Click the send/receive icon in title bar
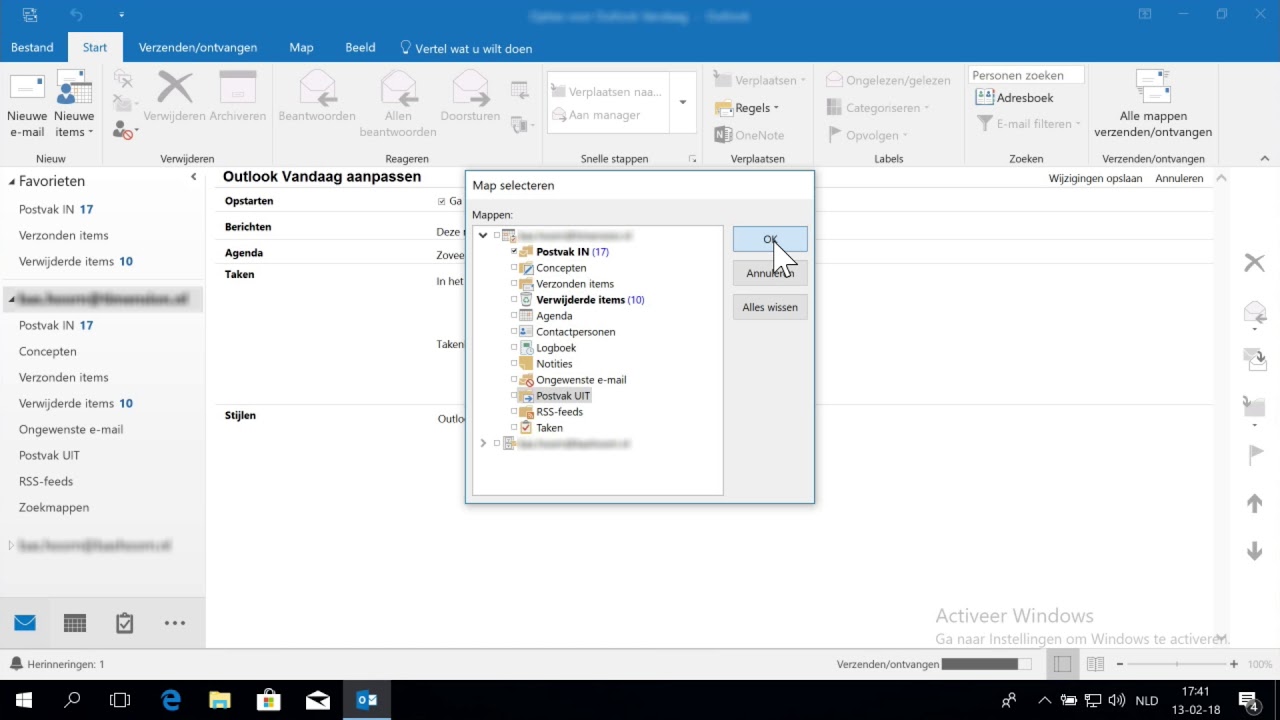The height and width of the screenshot is (720, 1280). pos(29,15)
